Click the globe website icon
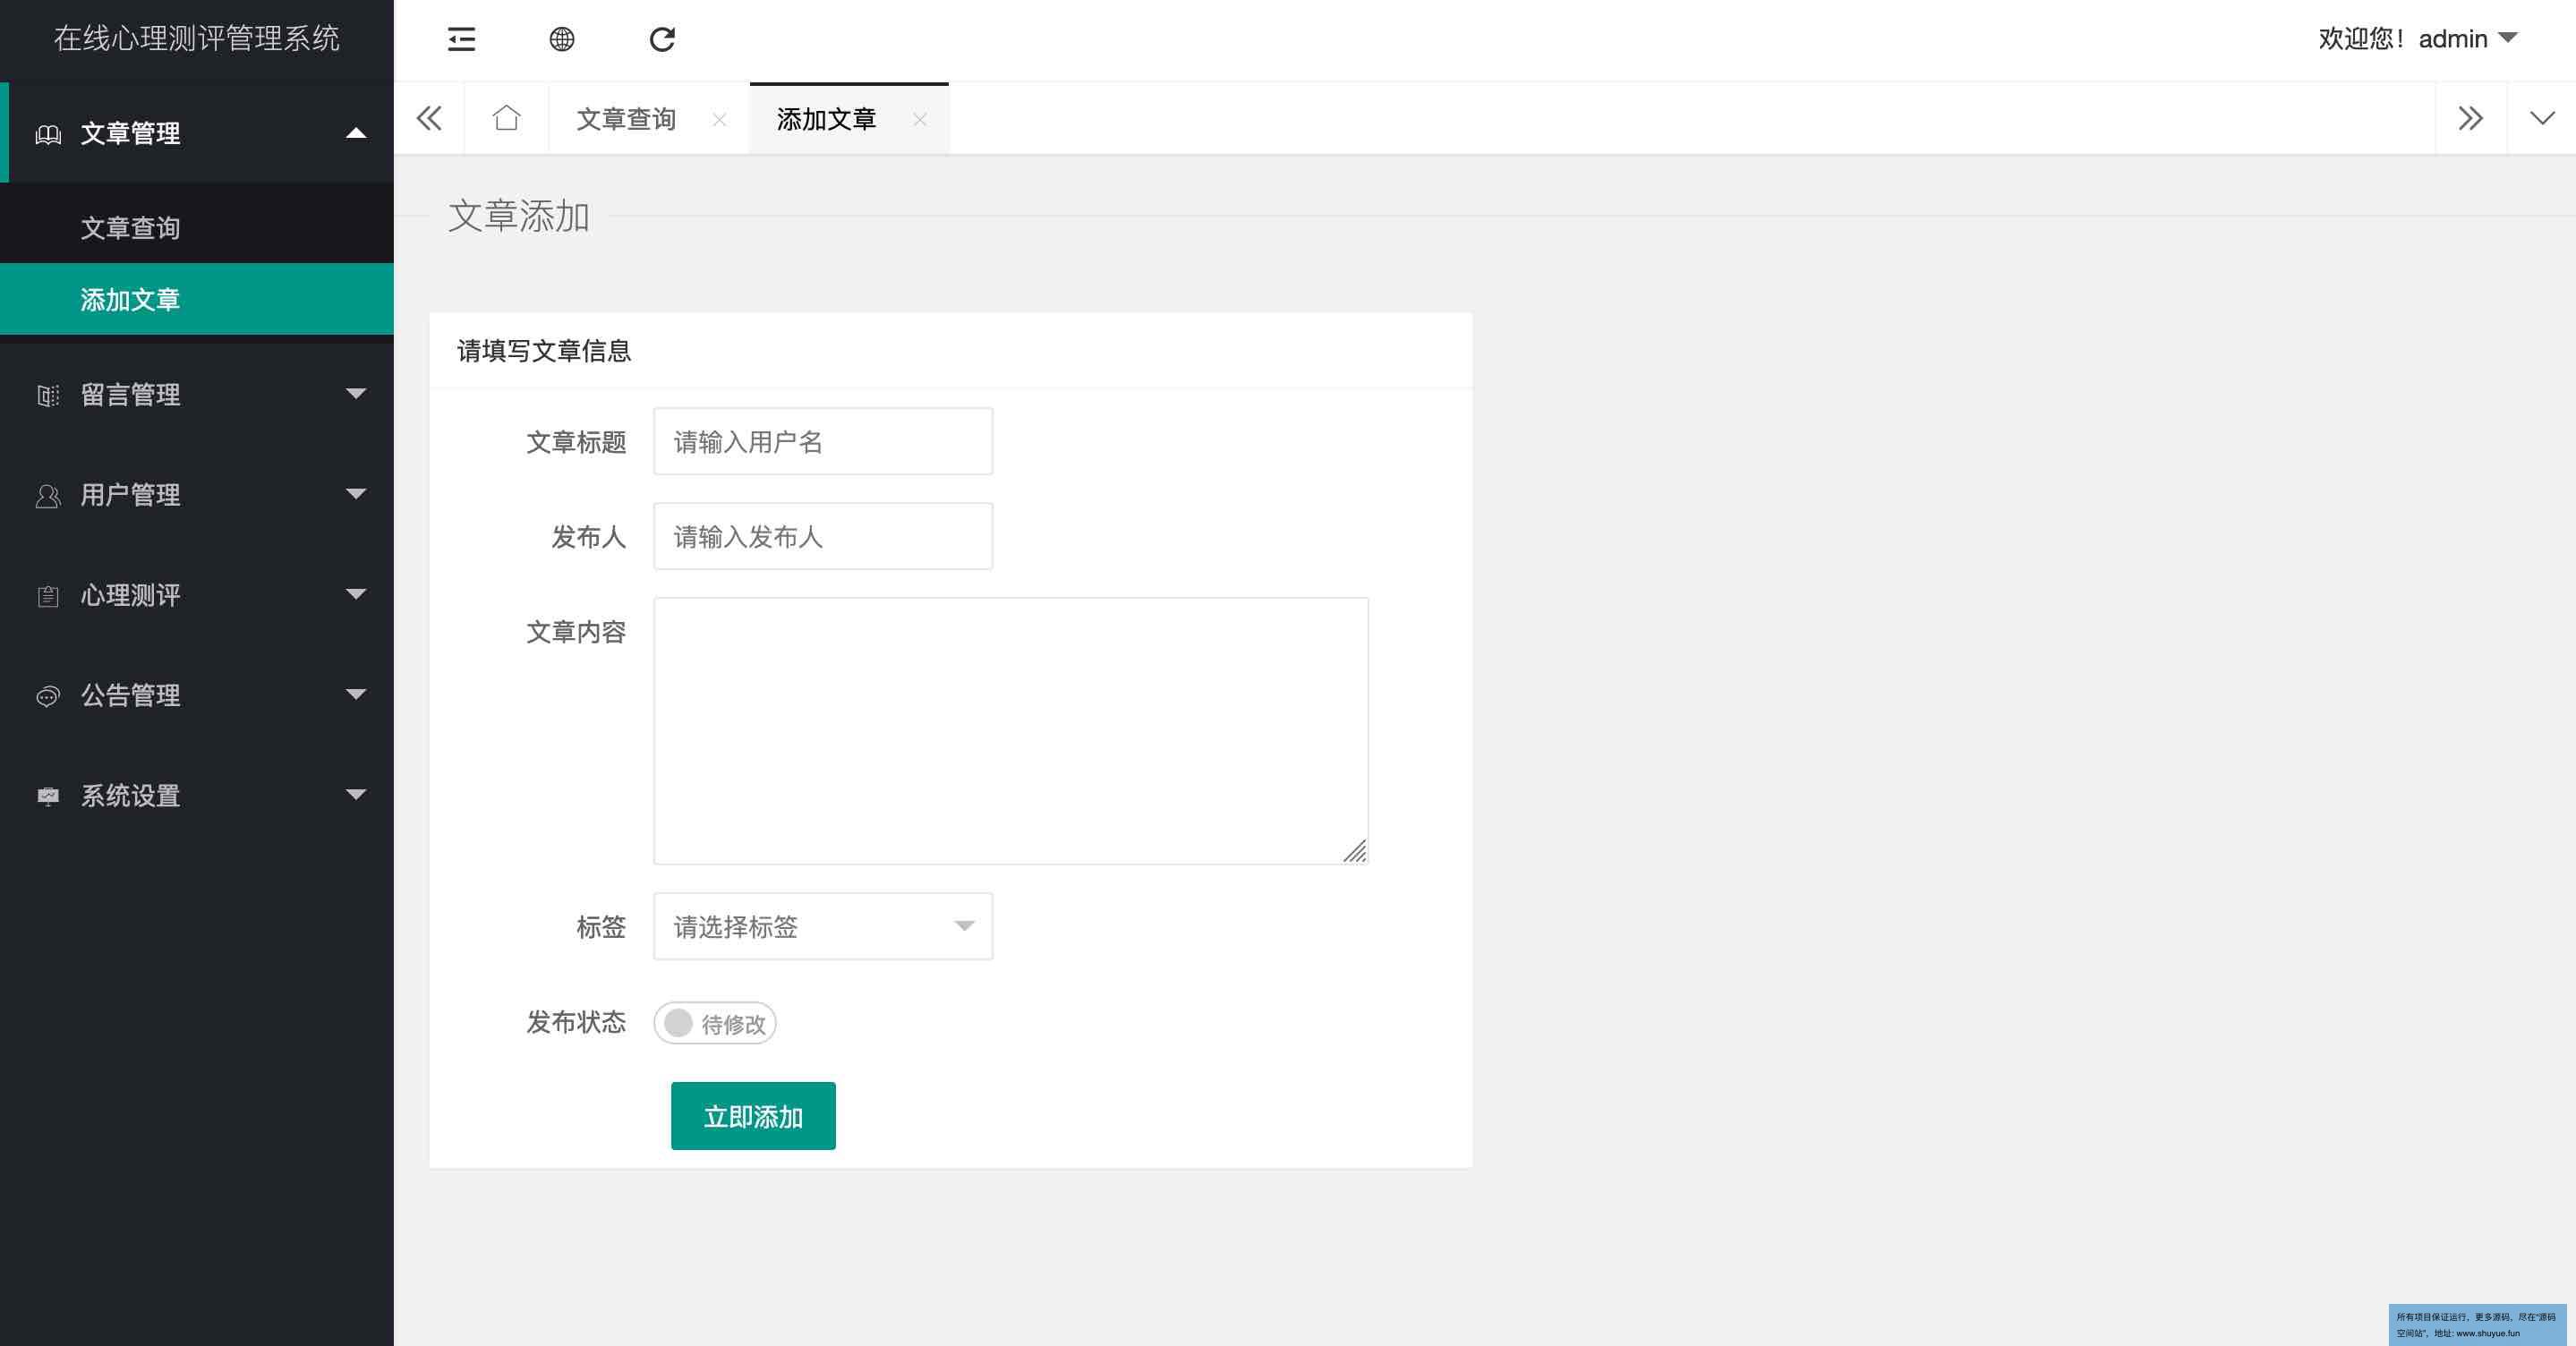 562,39
